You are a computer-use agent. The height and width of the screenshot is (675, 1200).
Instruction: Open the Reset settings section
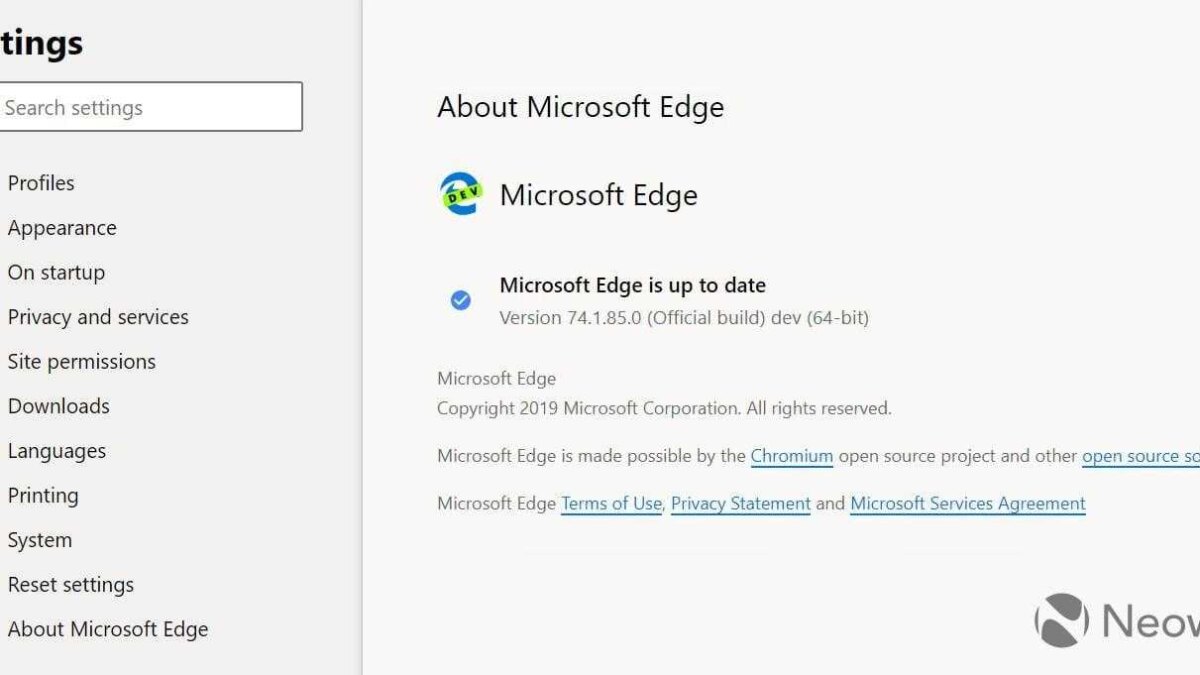pyautogui.click(x=71, y=584)
